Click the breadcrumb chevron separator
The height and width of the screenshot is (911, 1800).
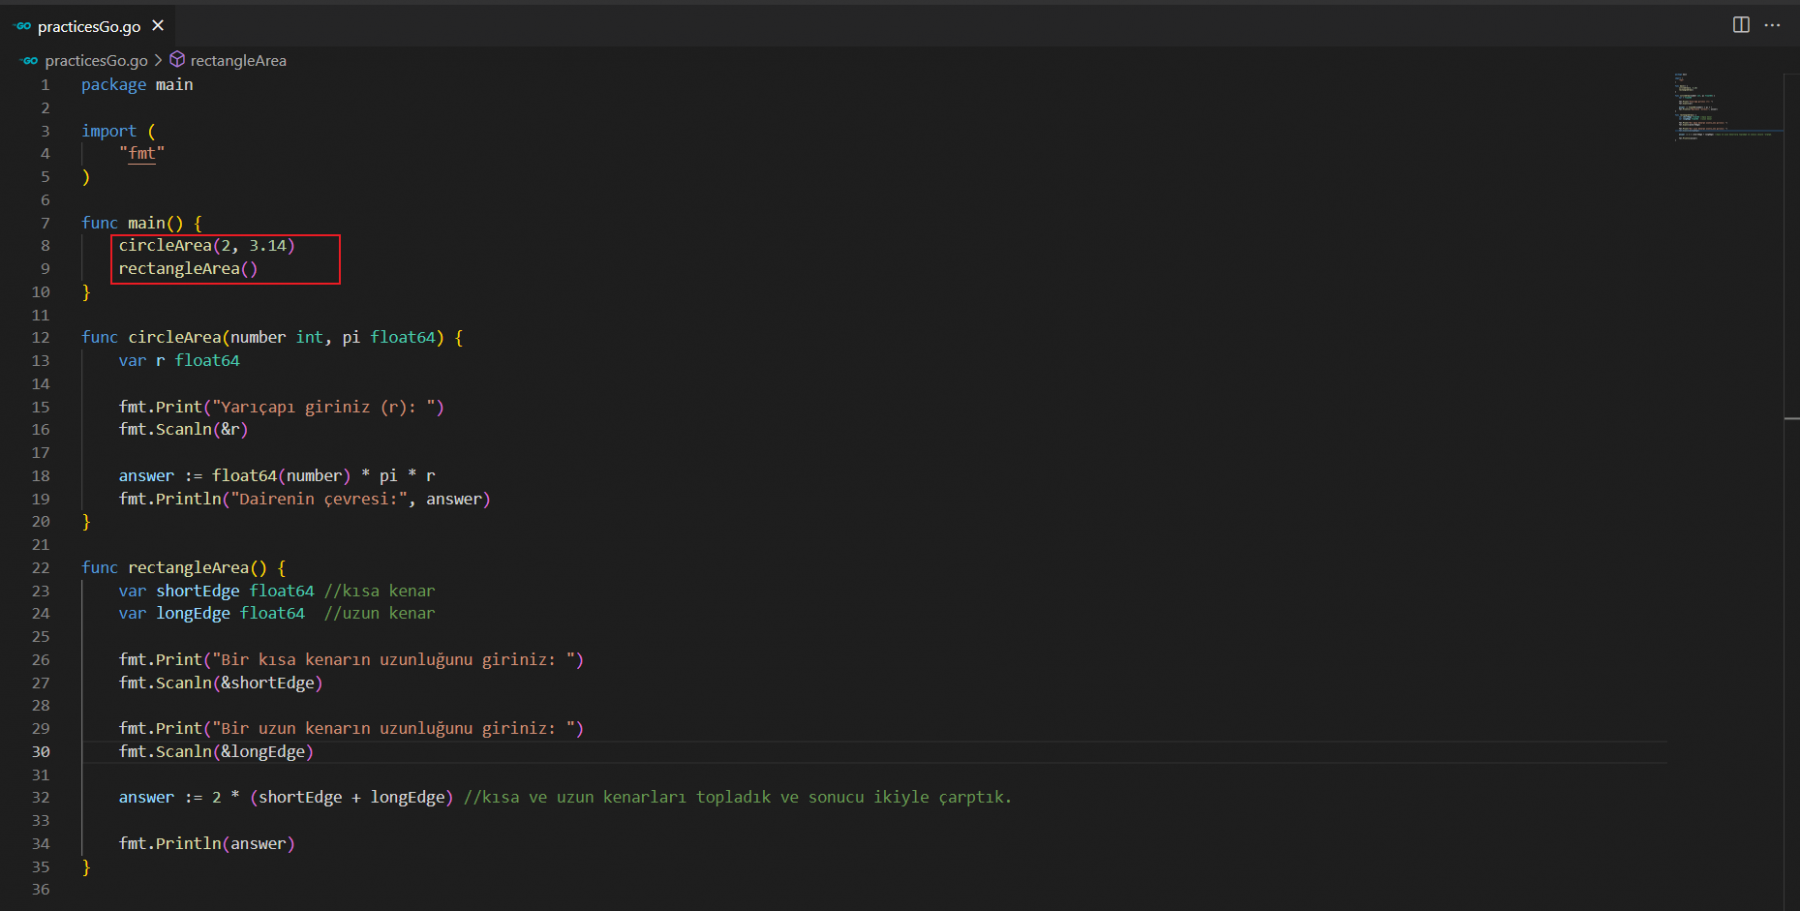pyautogui.click(x=158, y=61)
